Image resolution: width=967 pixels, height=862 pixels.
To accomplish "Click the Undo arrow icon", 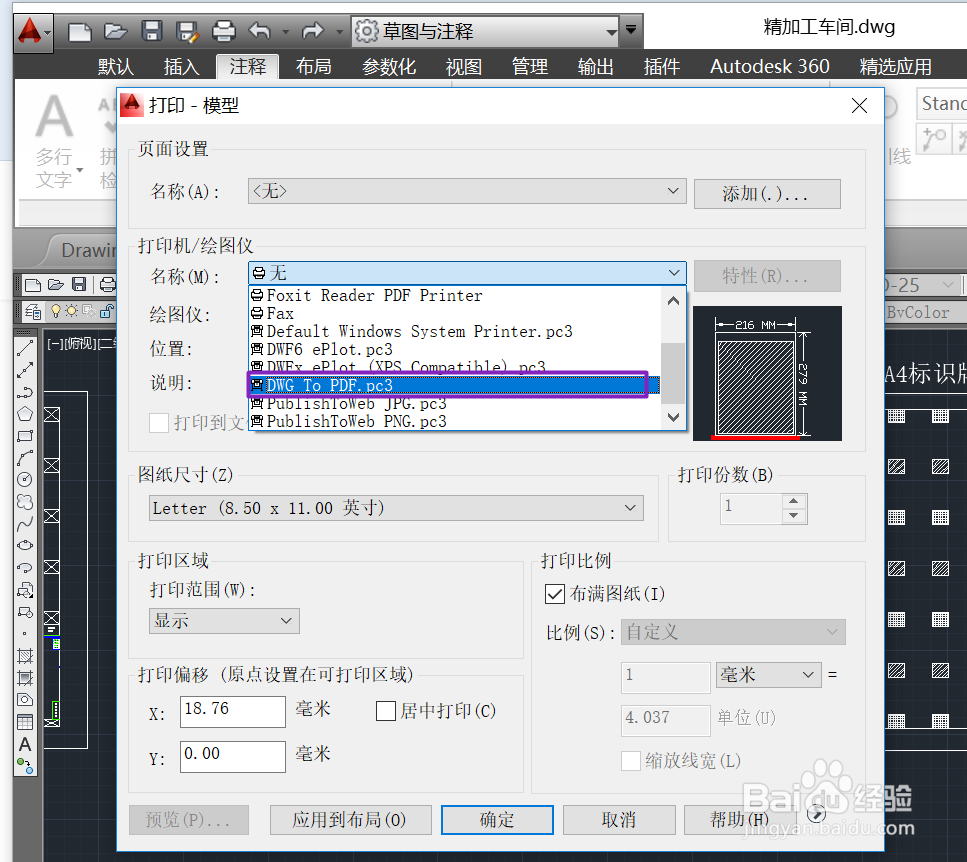I will click(260, 30).
